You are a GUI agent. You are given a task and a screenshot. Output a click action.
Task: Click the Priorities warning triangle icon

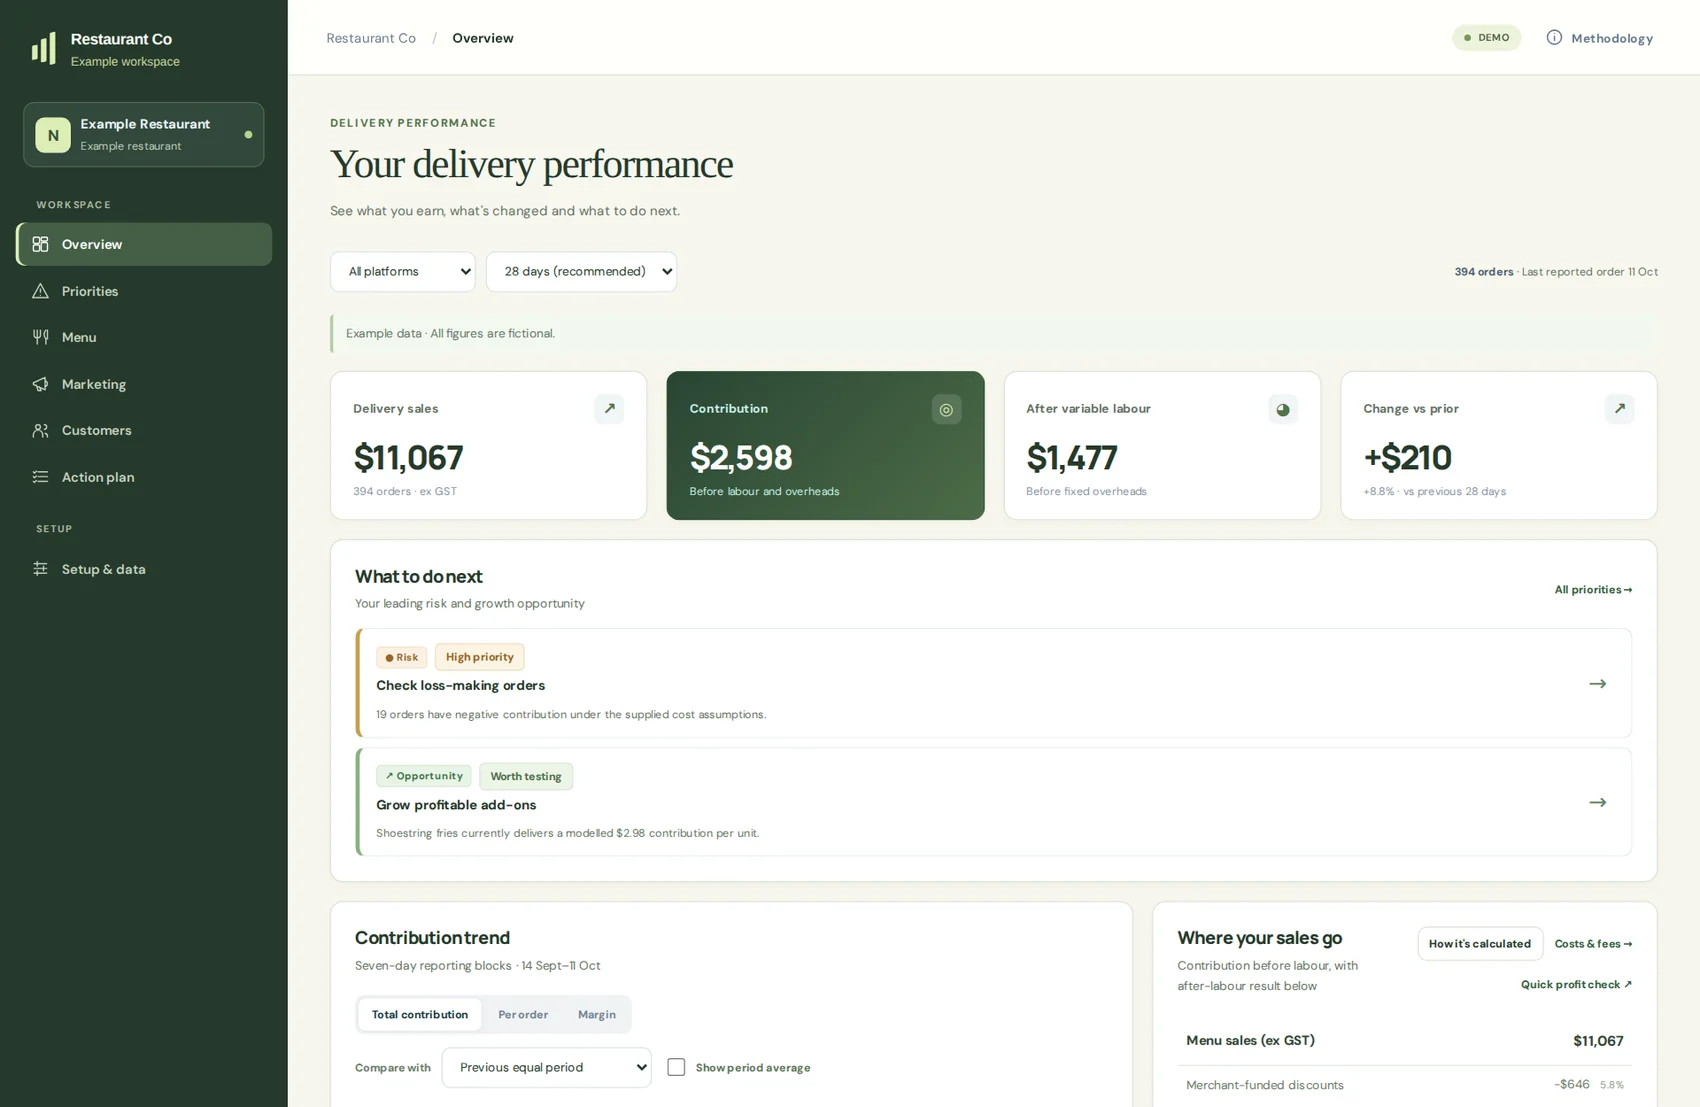[40, 291]
